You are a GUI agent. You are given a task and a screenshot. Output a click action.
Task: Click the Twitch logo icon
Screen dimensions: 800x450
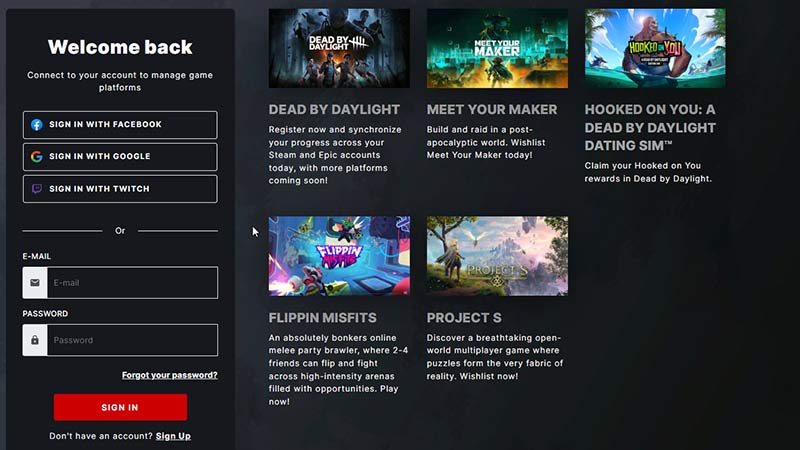tap(37, 189)
